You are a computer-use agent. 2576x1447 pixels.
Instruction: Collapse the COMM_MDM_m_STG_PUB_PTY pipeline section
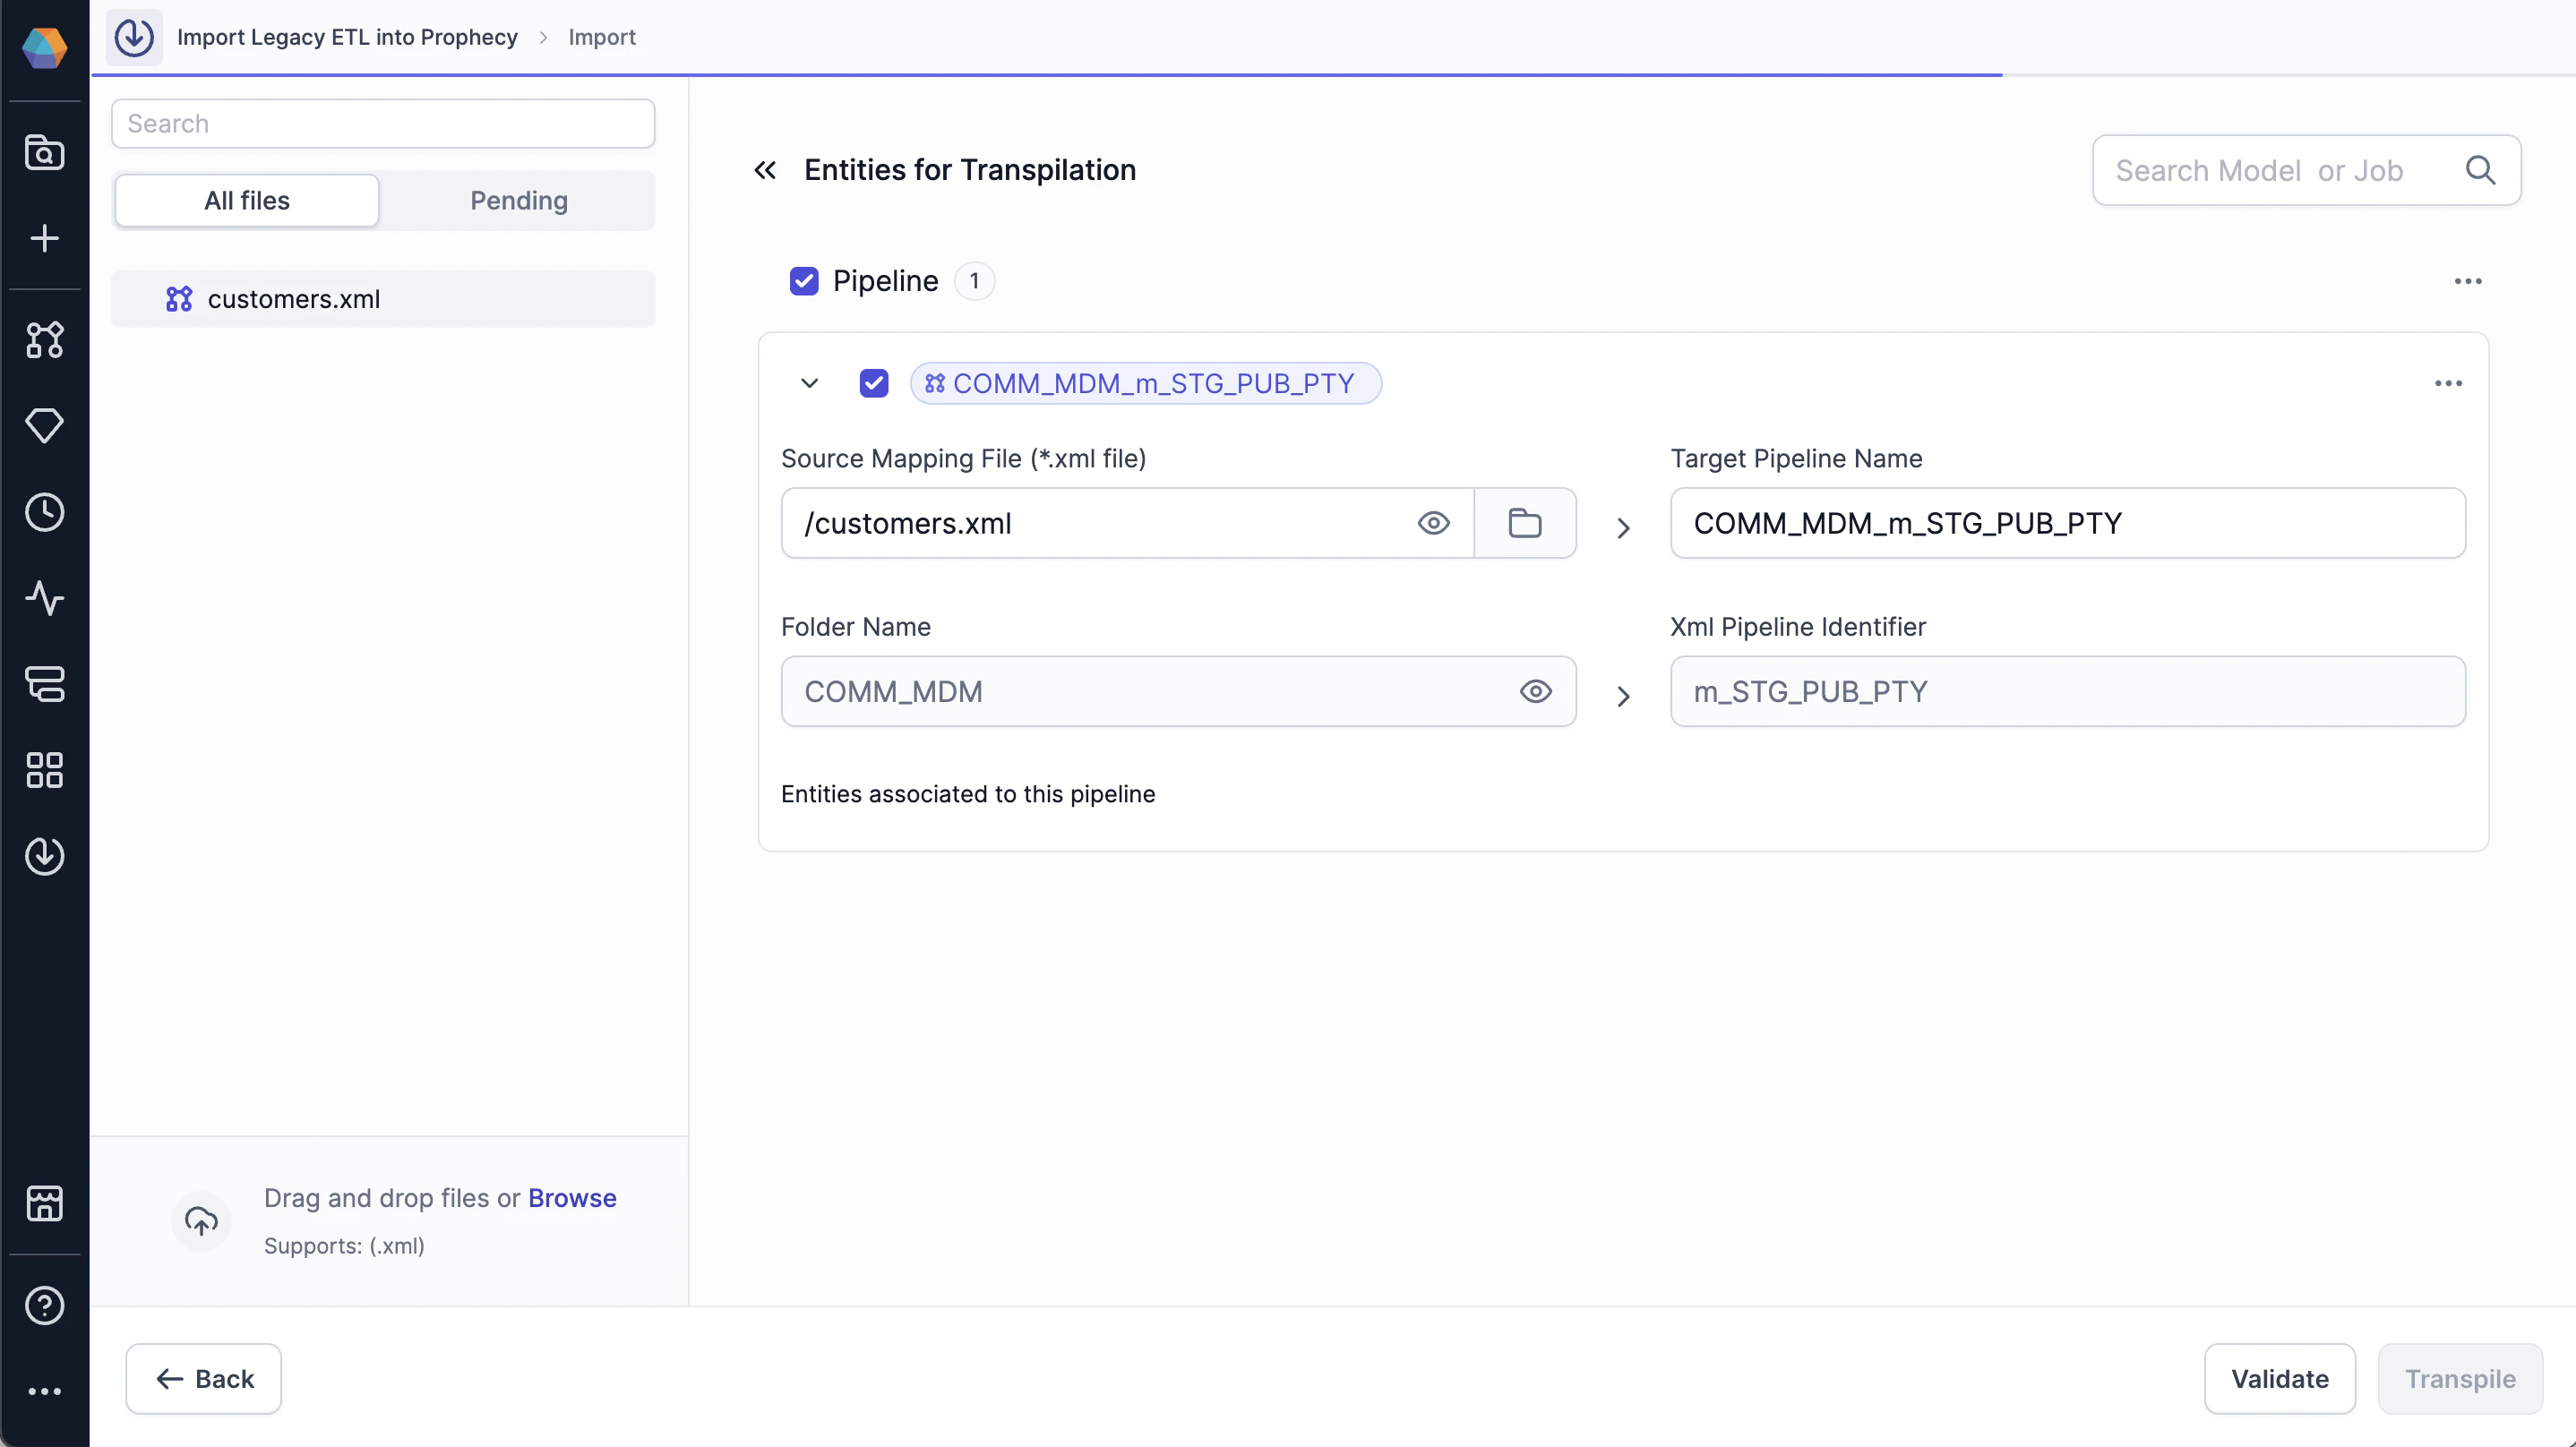click(x=810, y=383)
